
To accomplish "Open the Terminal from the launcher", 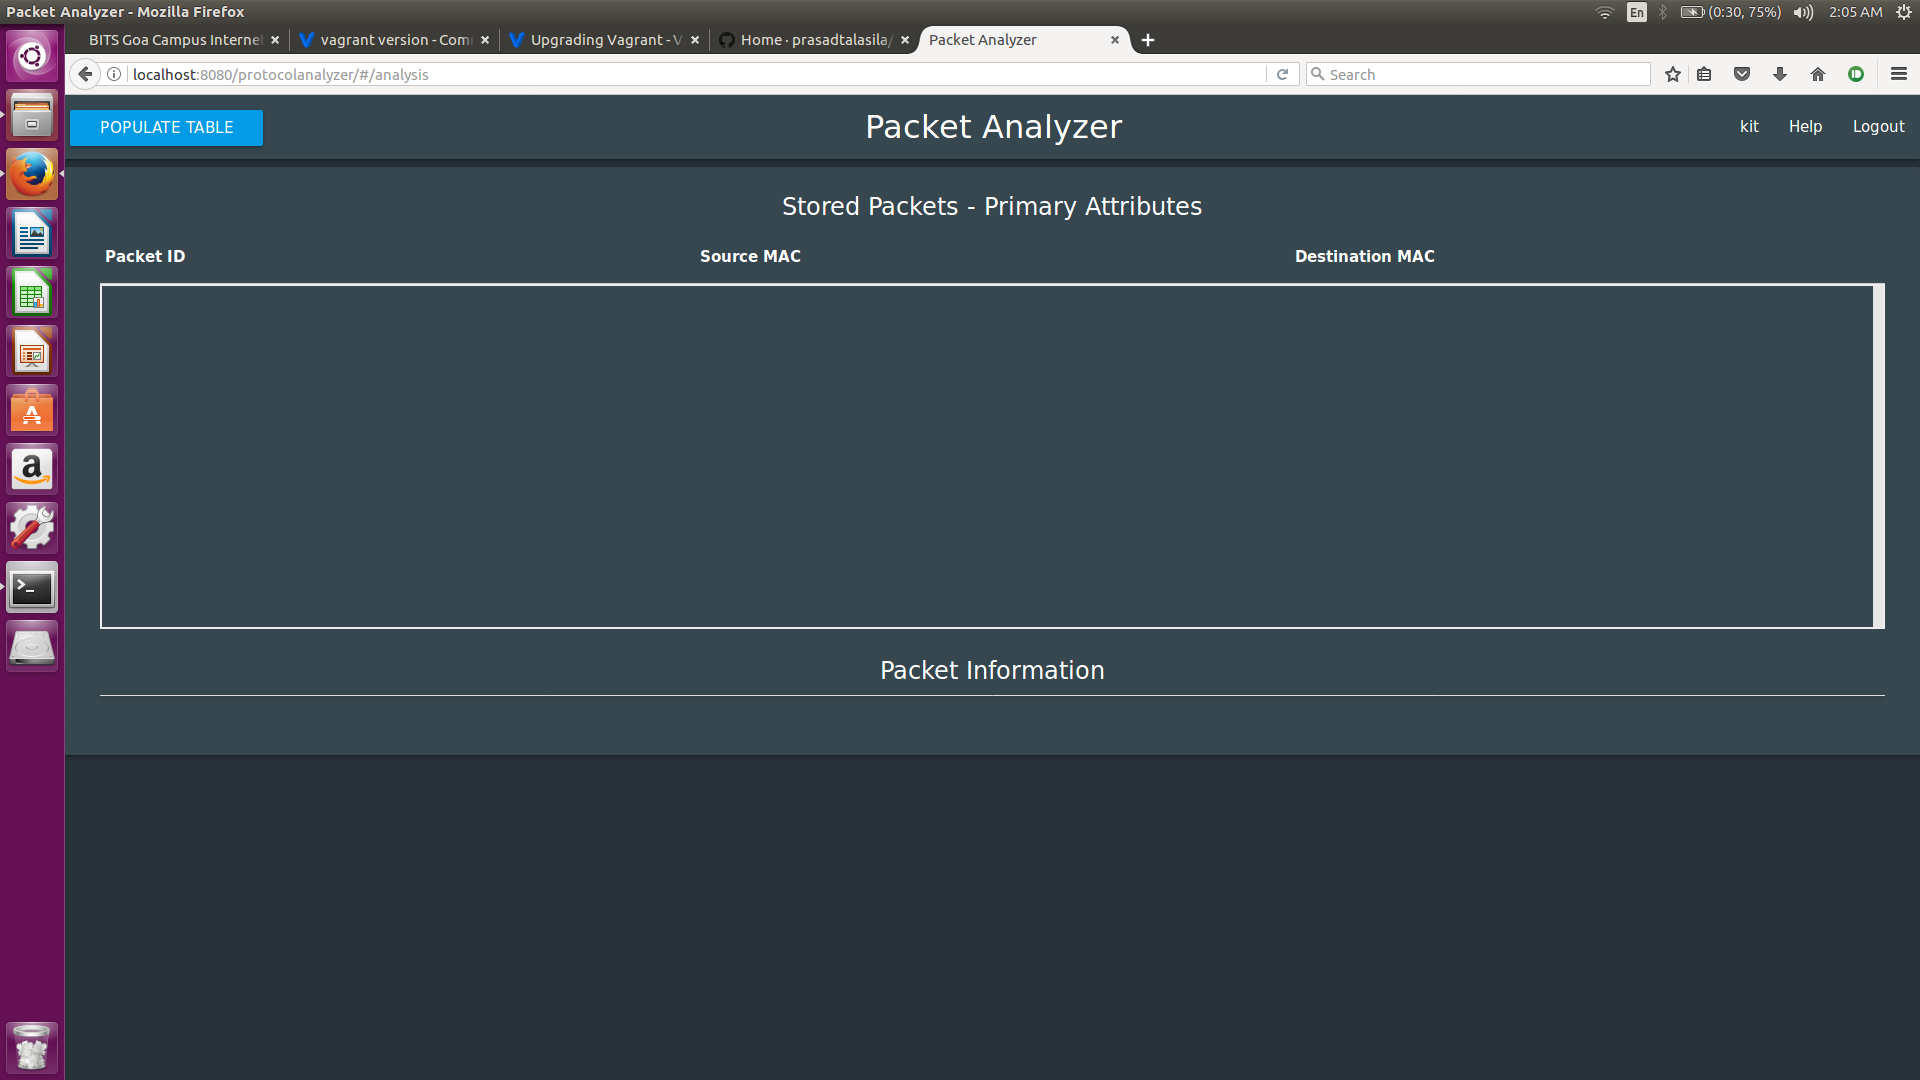I will (x=32, y=588).
